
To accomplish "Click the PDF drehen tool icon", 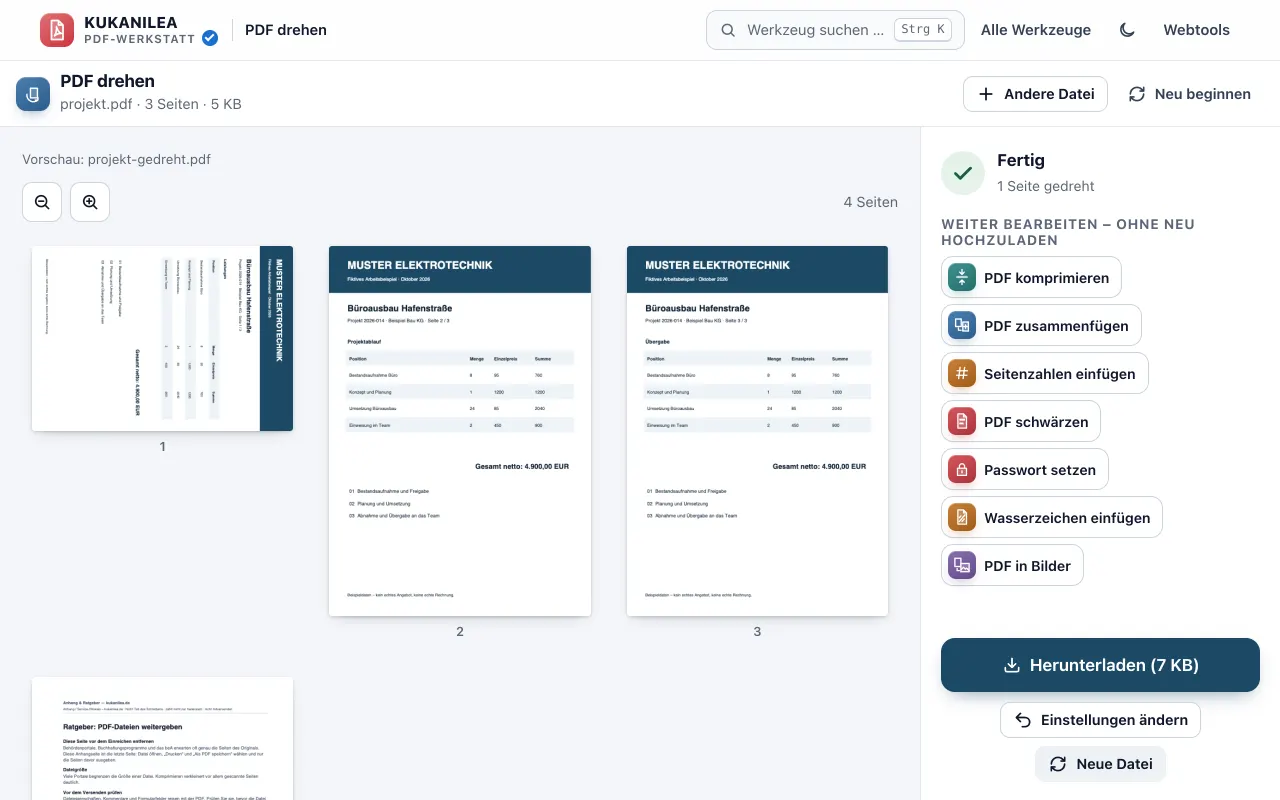I will 33,94.
